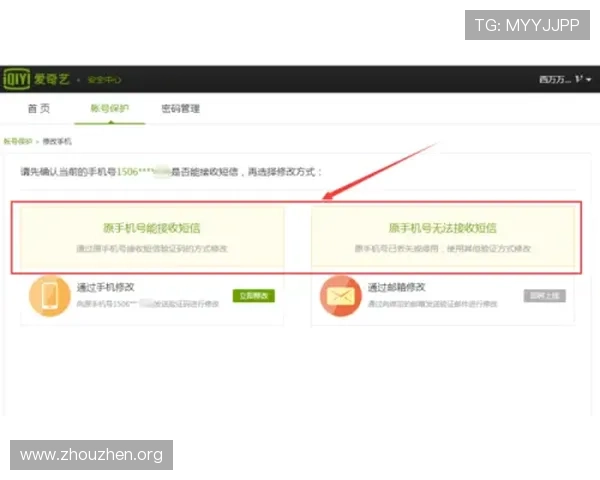The image size is (600, 480).
Task: Click the VIP badge next to username
Action: coord(579,79)
